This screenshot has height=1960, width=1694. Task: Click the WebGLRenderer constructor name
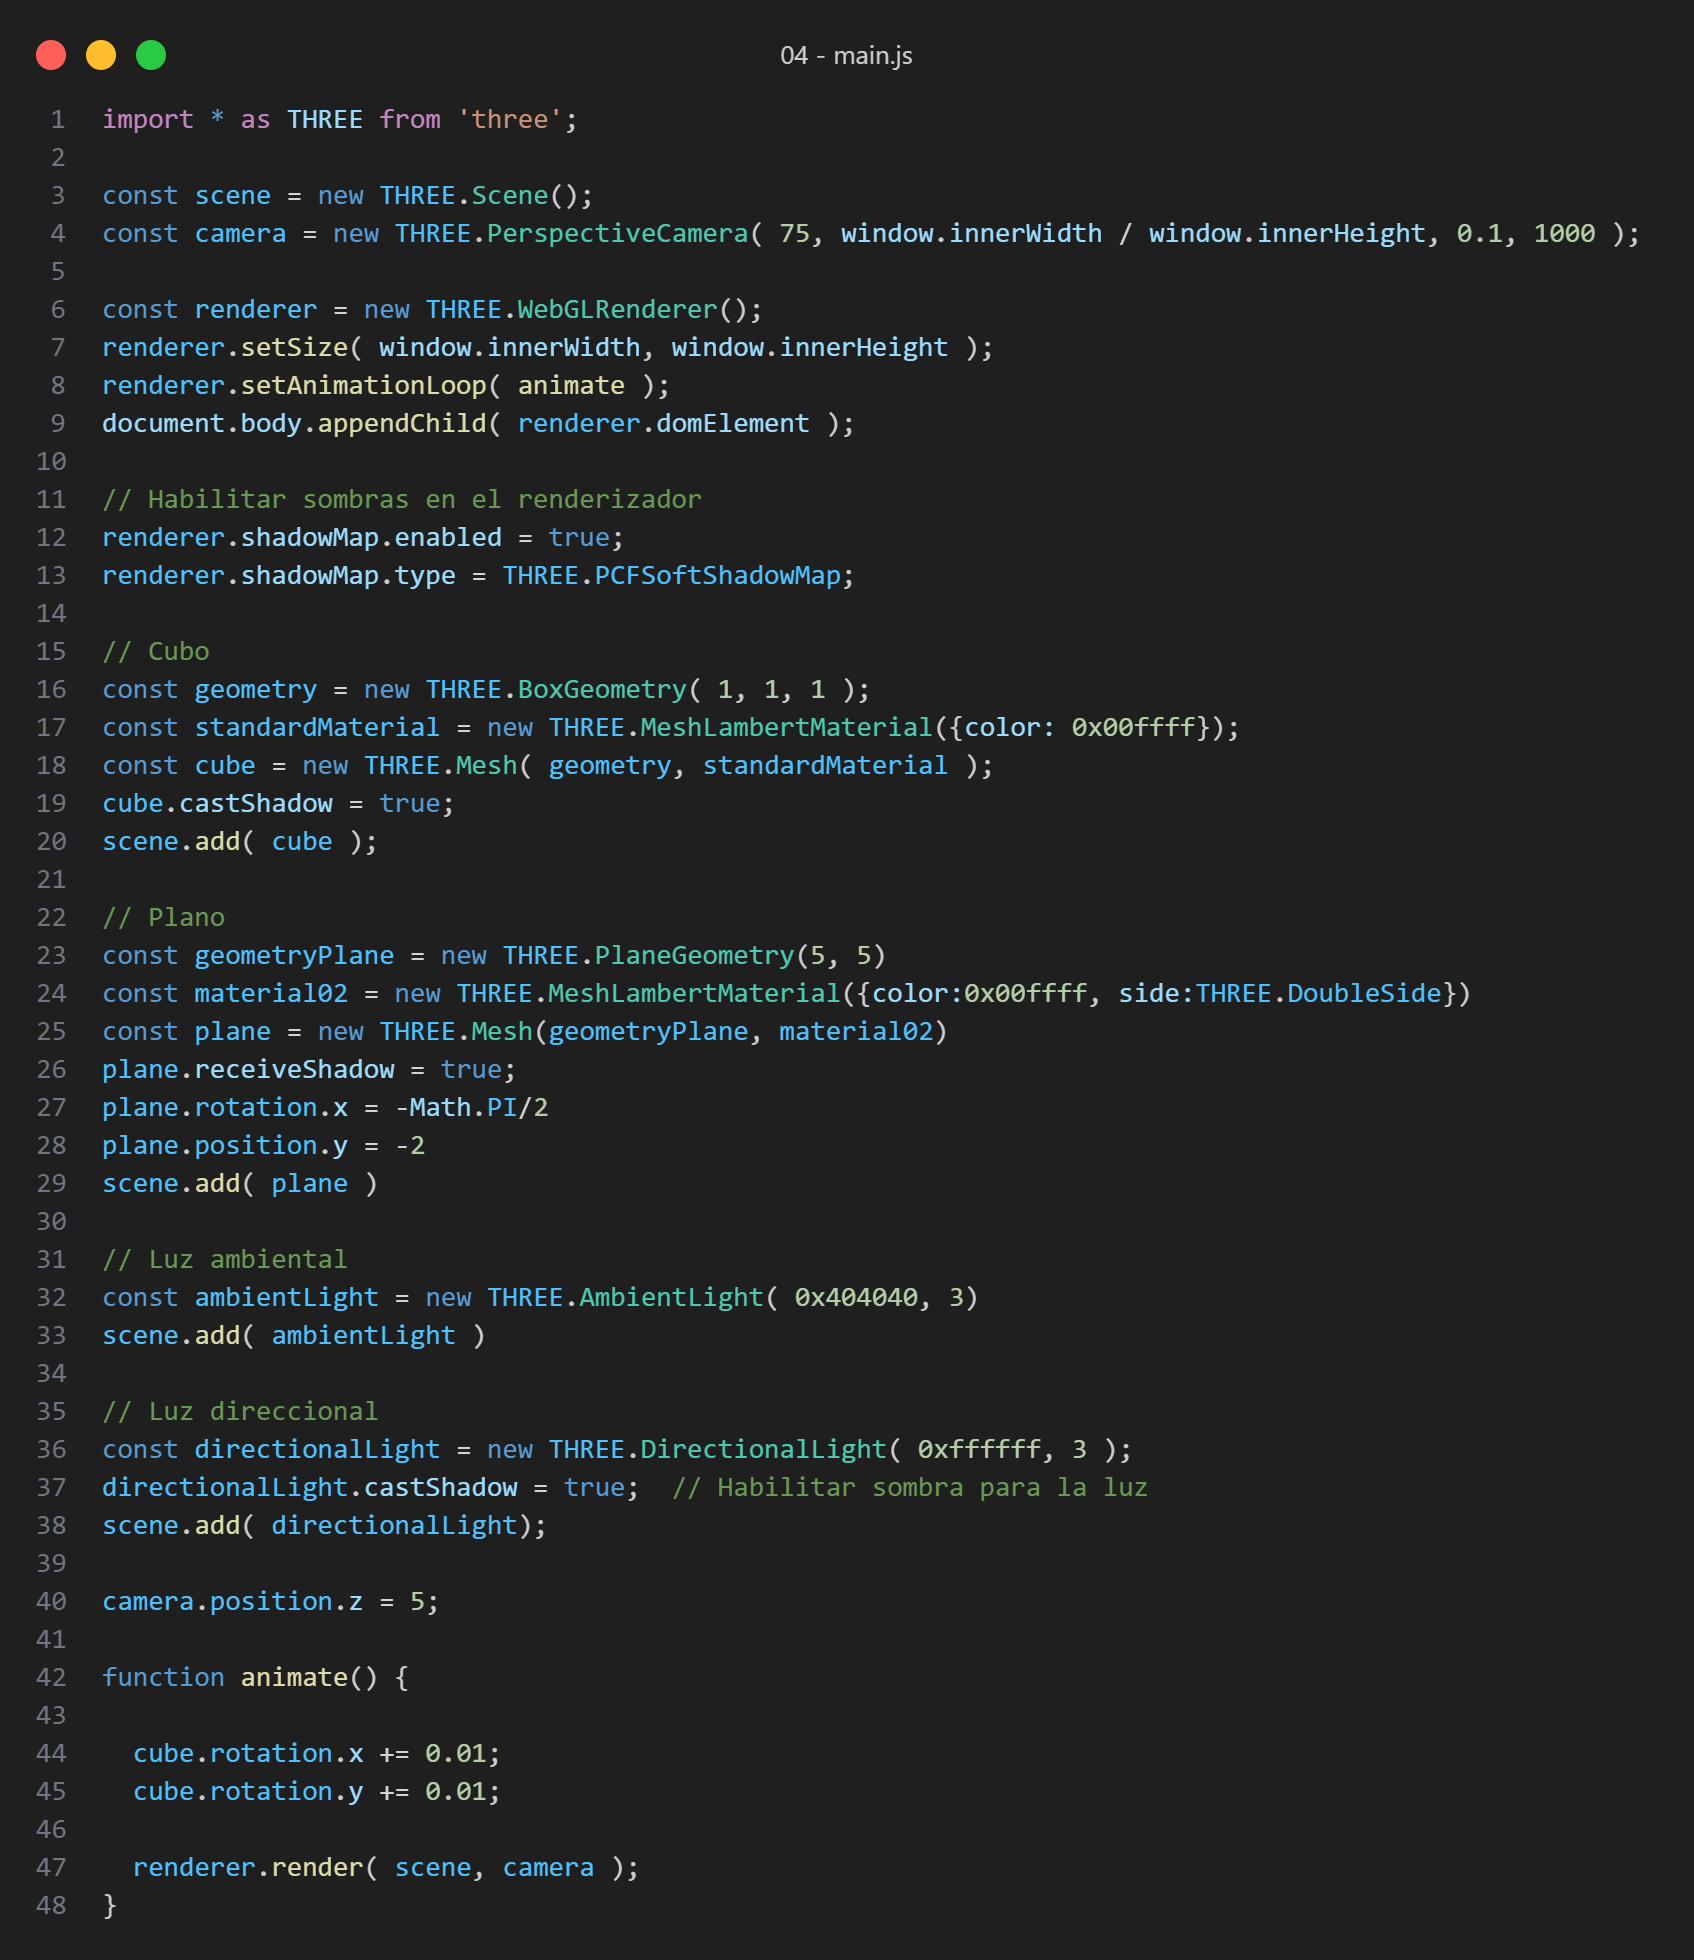pos(617,310)
